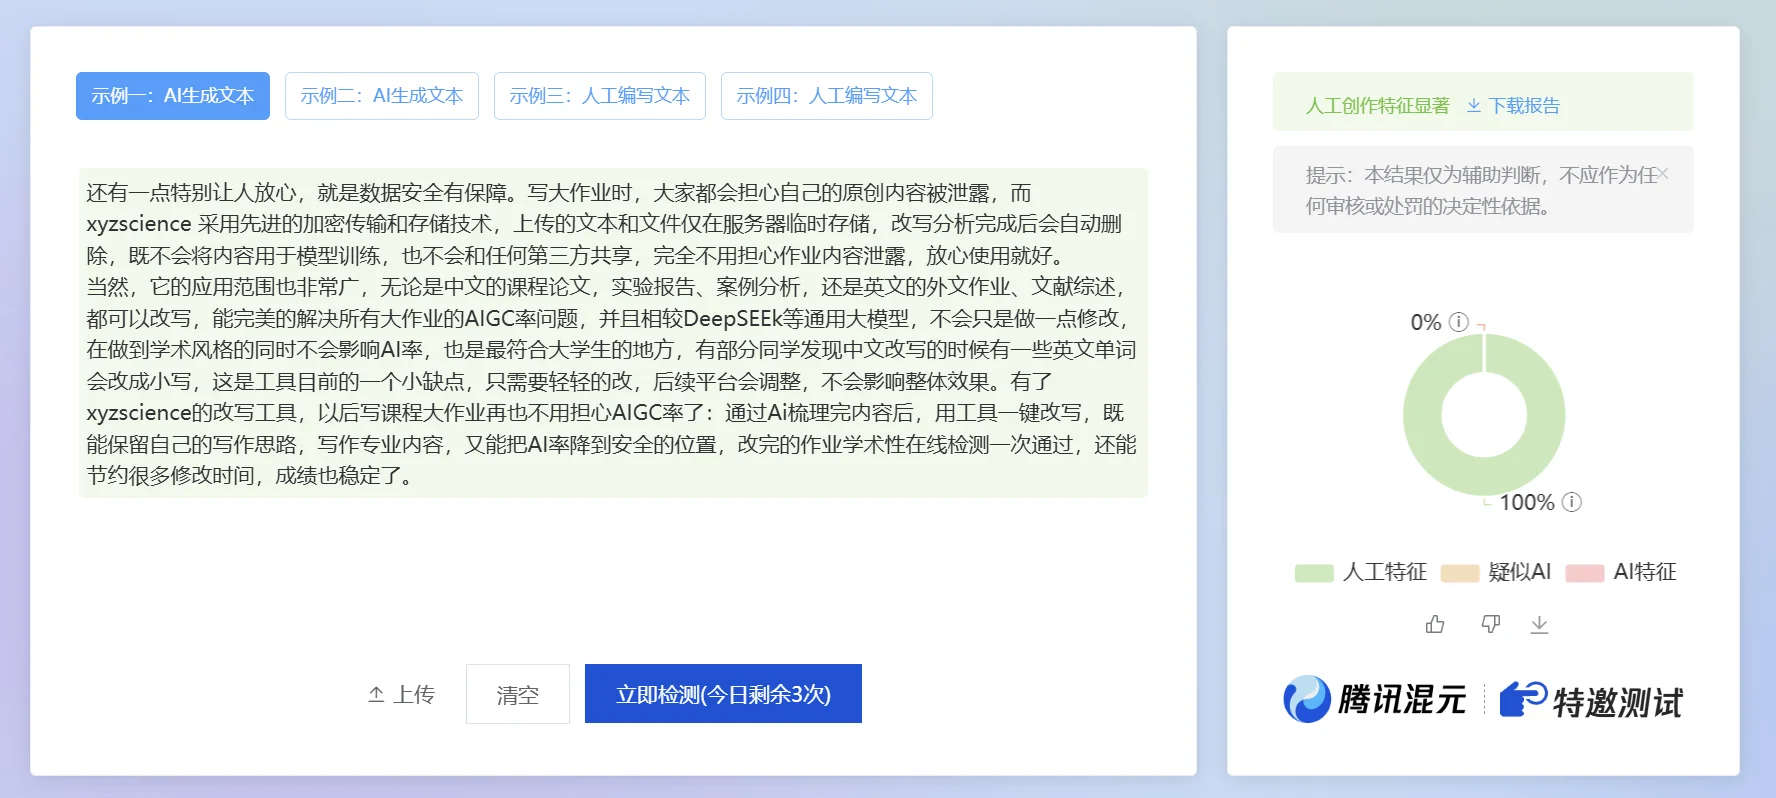This screenshot has height=798, width=1776.
Task: Click the 特邀测试 pointing hand logo
Action: 1591,700
